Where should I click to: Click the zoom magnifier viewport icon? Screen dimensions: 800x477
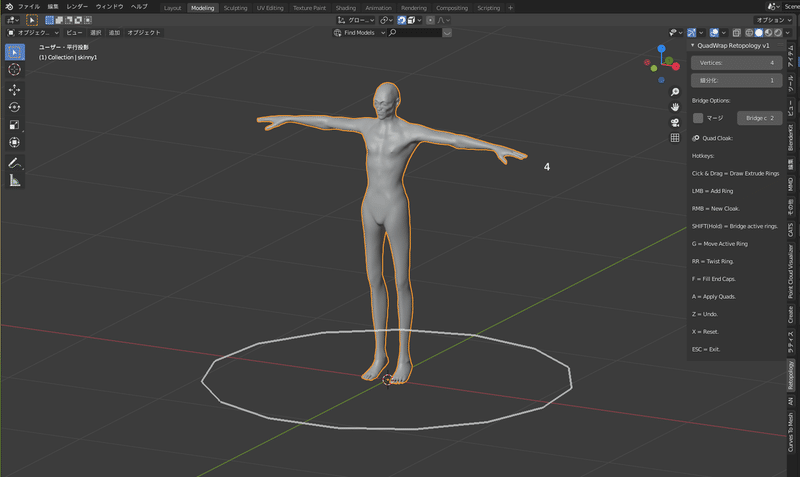[x=675, y=92]
